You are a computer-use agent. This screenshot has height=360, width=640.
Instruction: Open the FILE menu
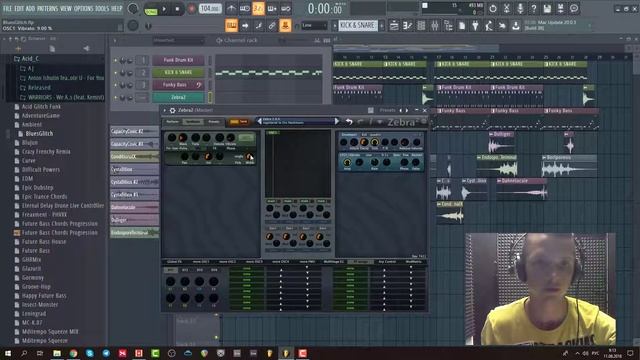point(7,9)
